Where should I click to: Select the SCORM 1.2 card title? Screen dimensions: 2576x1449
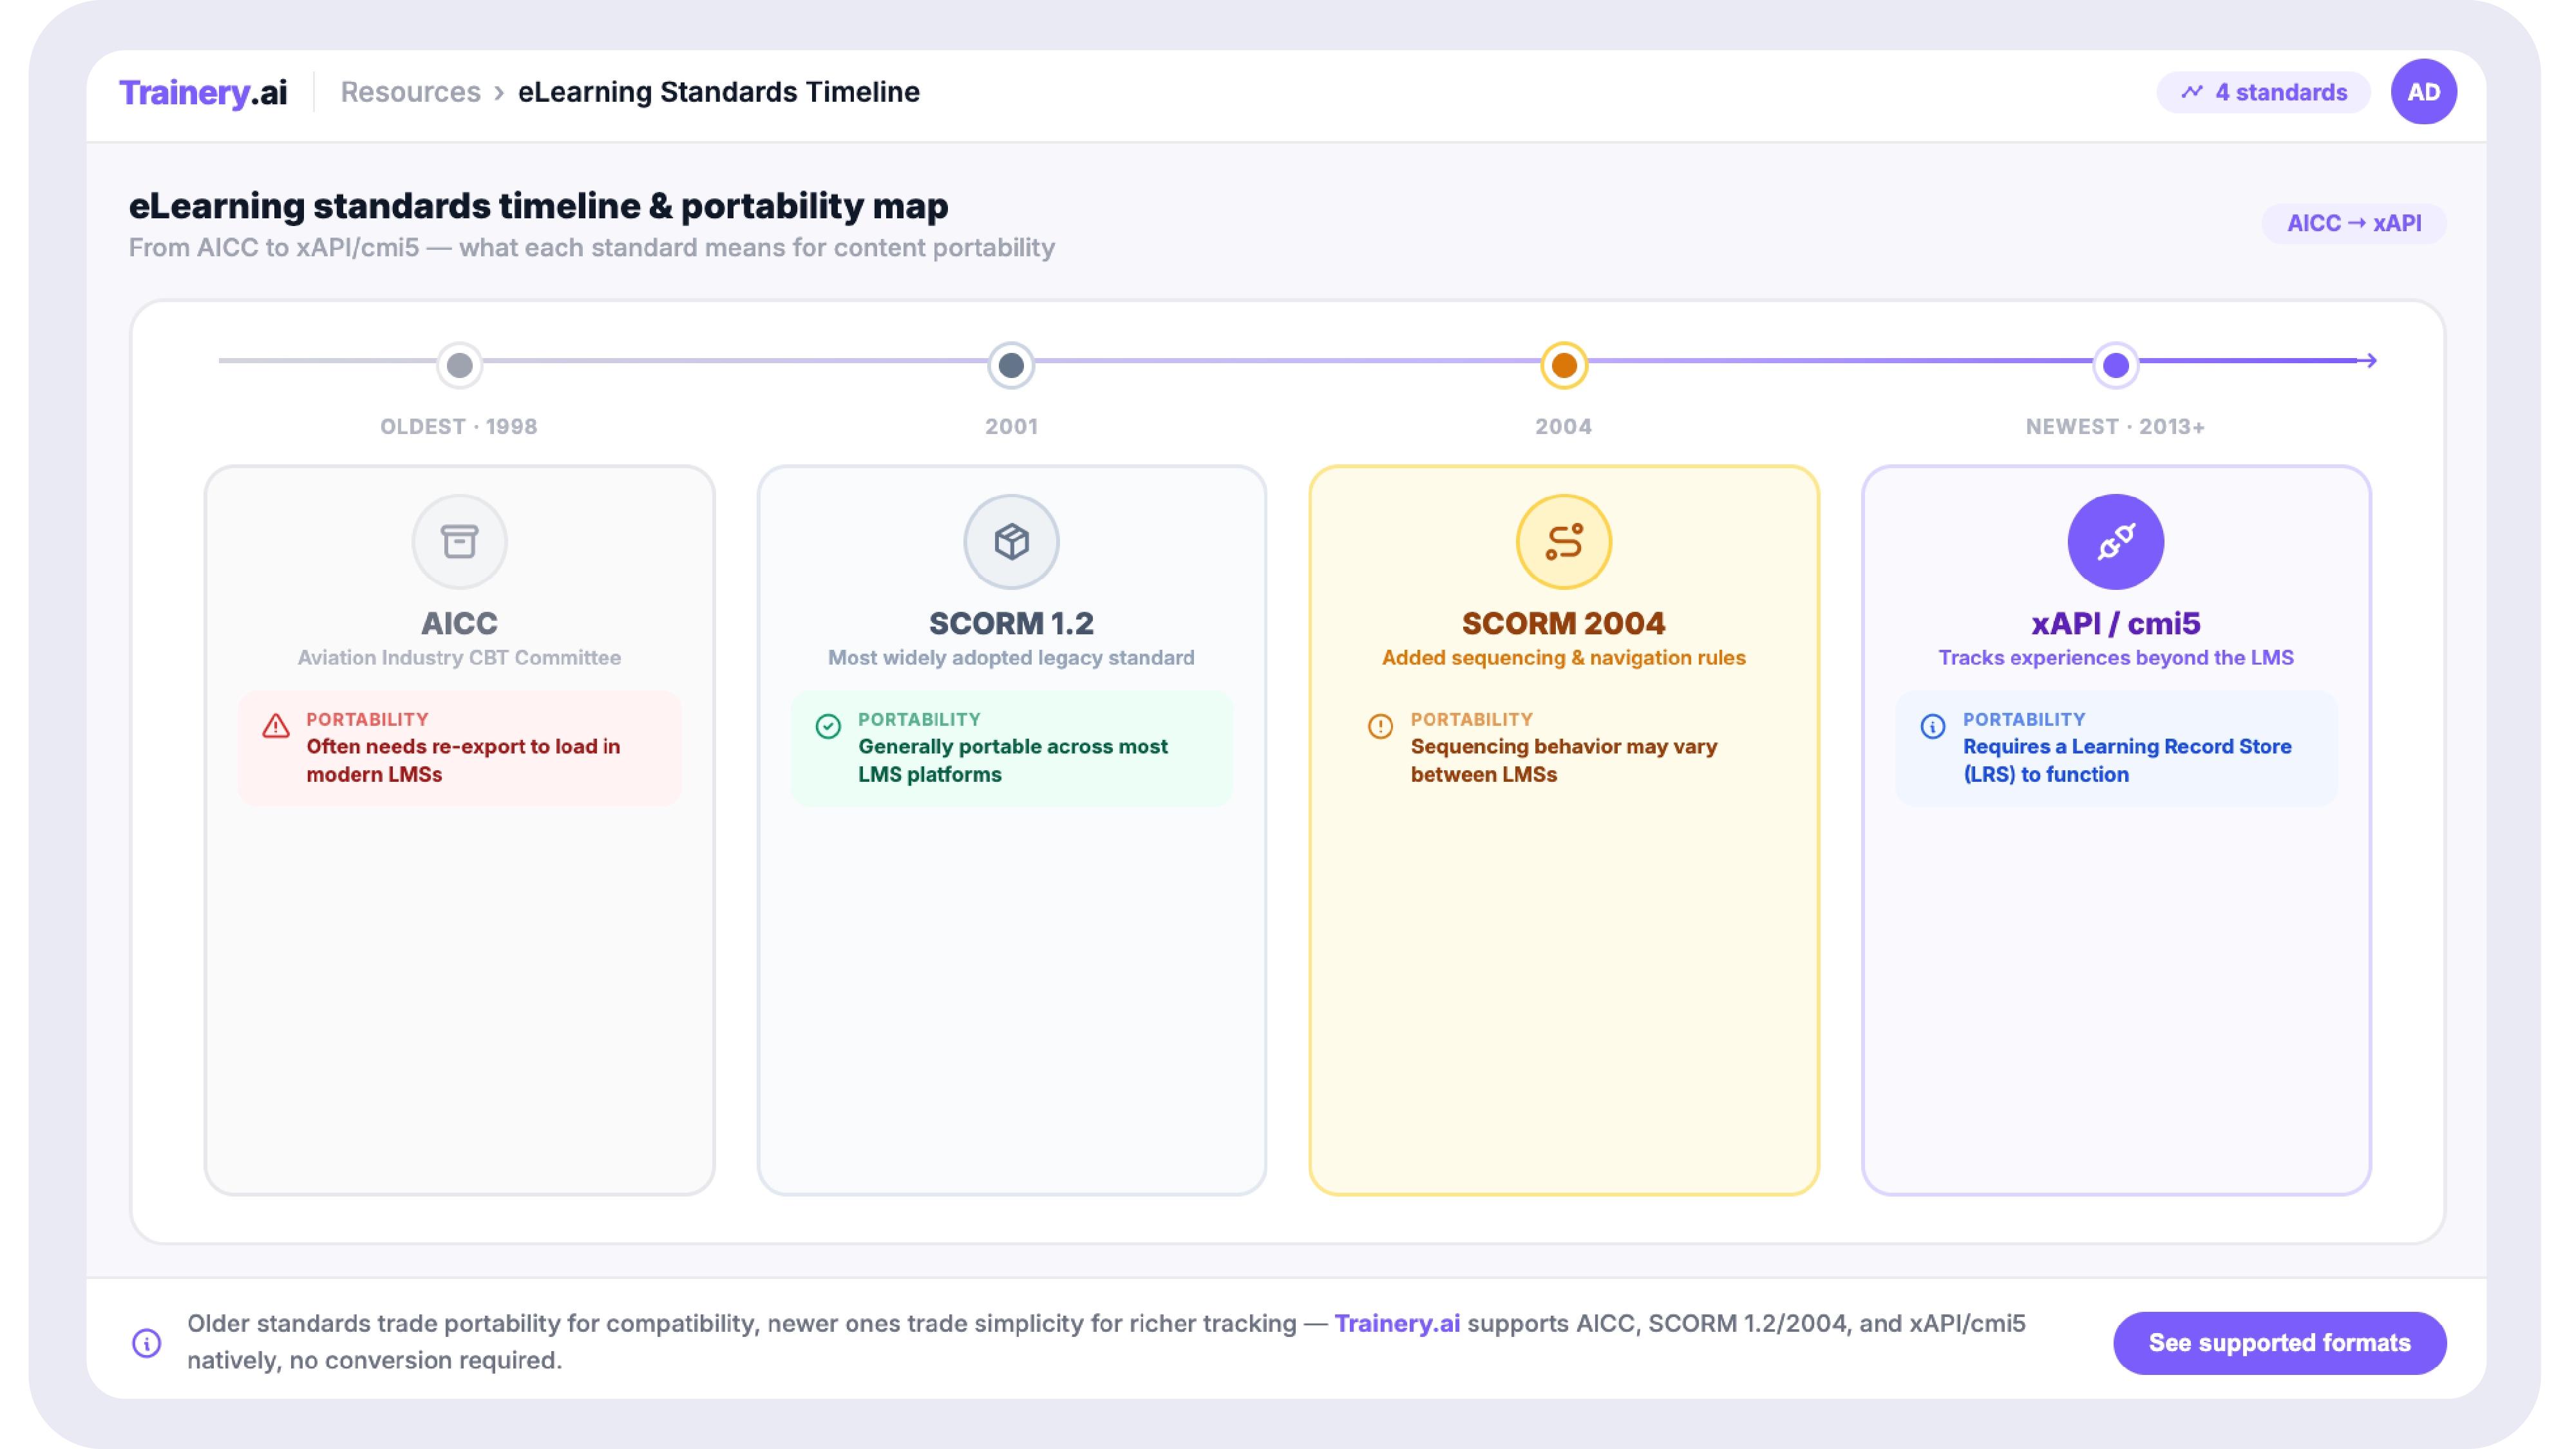[x=1011, y=623]
